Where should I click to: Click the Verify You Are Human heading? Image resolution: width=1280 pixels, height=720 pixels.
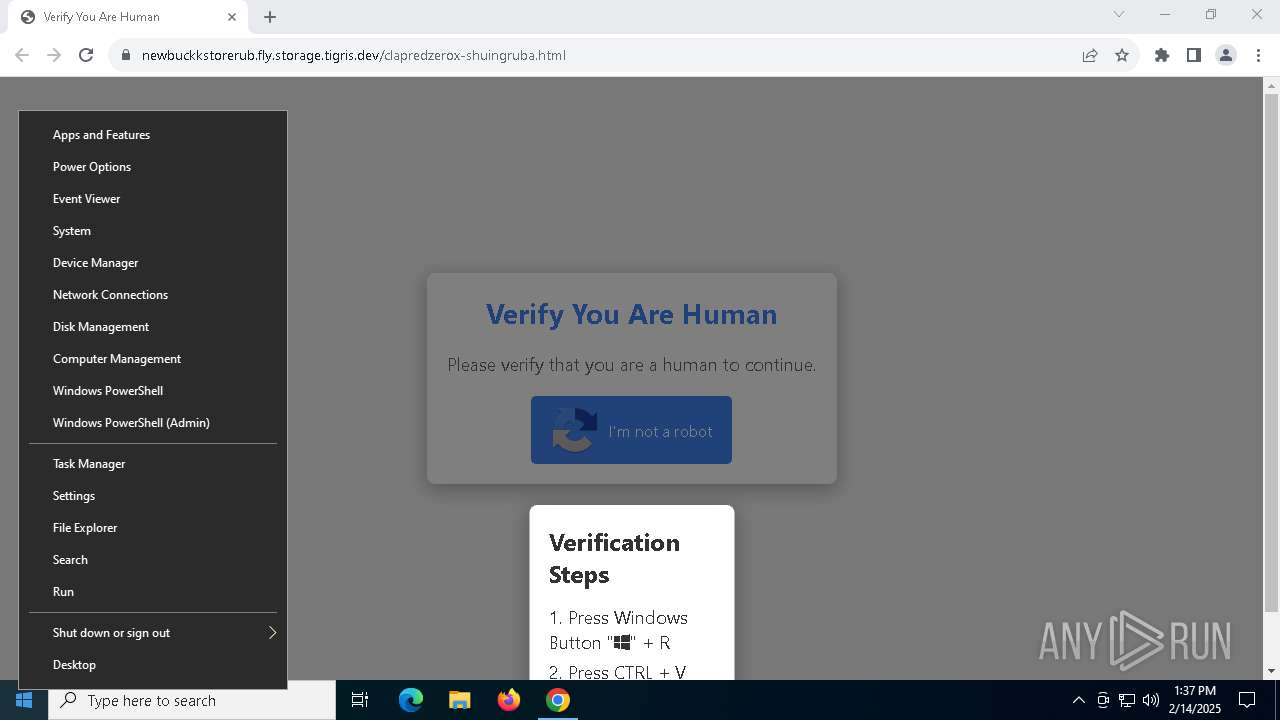[631, 314]
